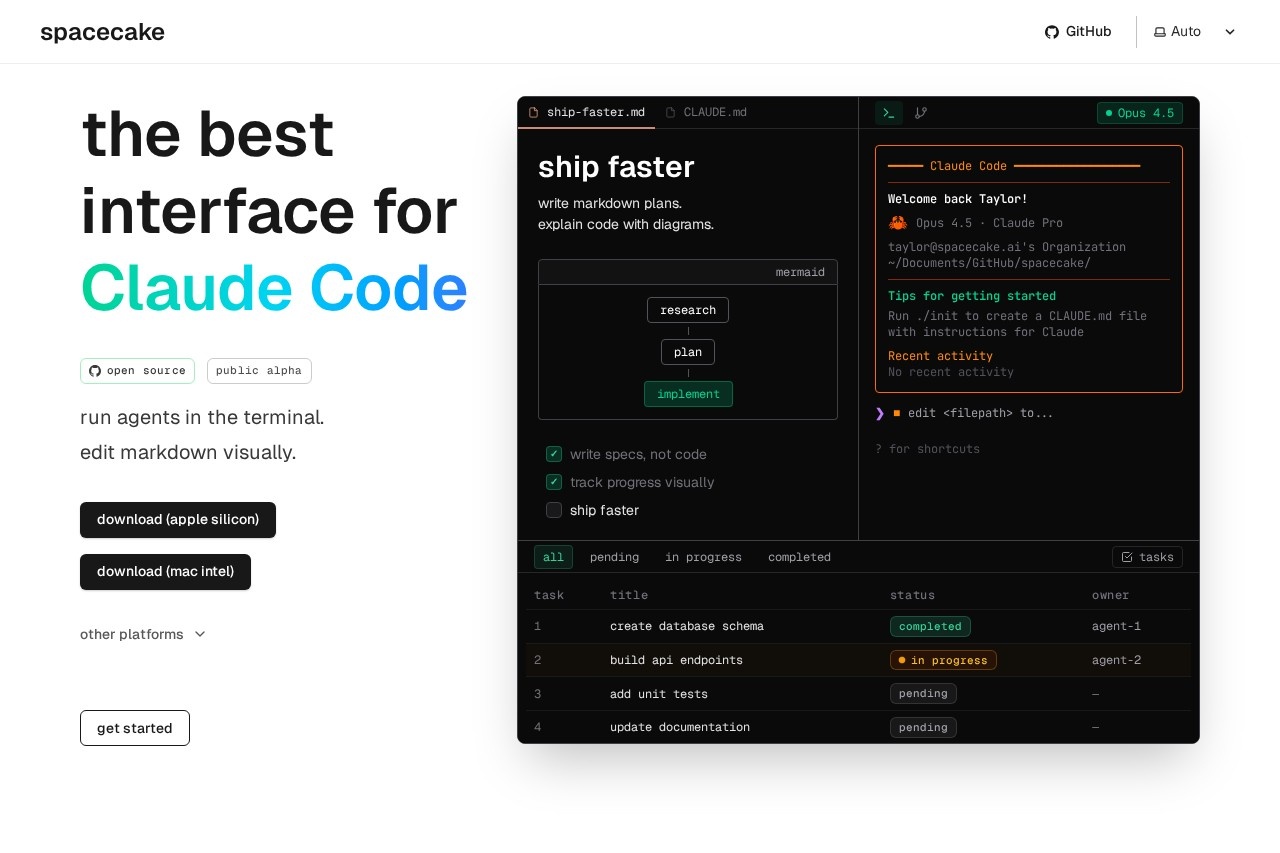This screenshot has width=1280, height=853.
Task: Open the Opus 4.5 model selector
Action: pos(1139,113)
